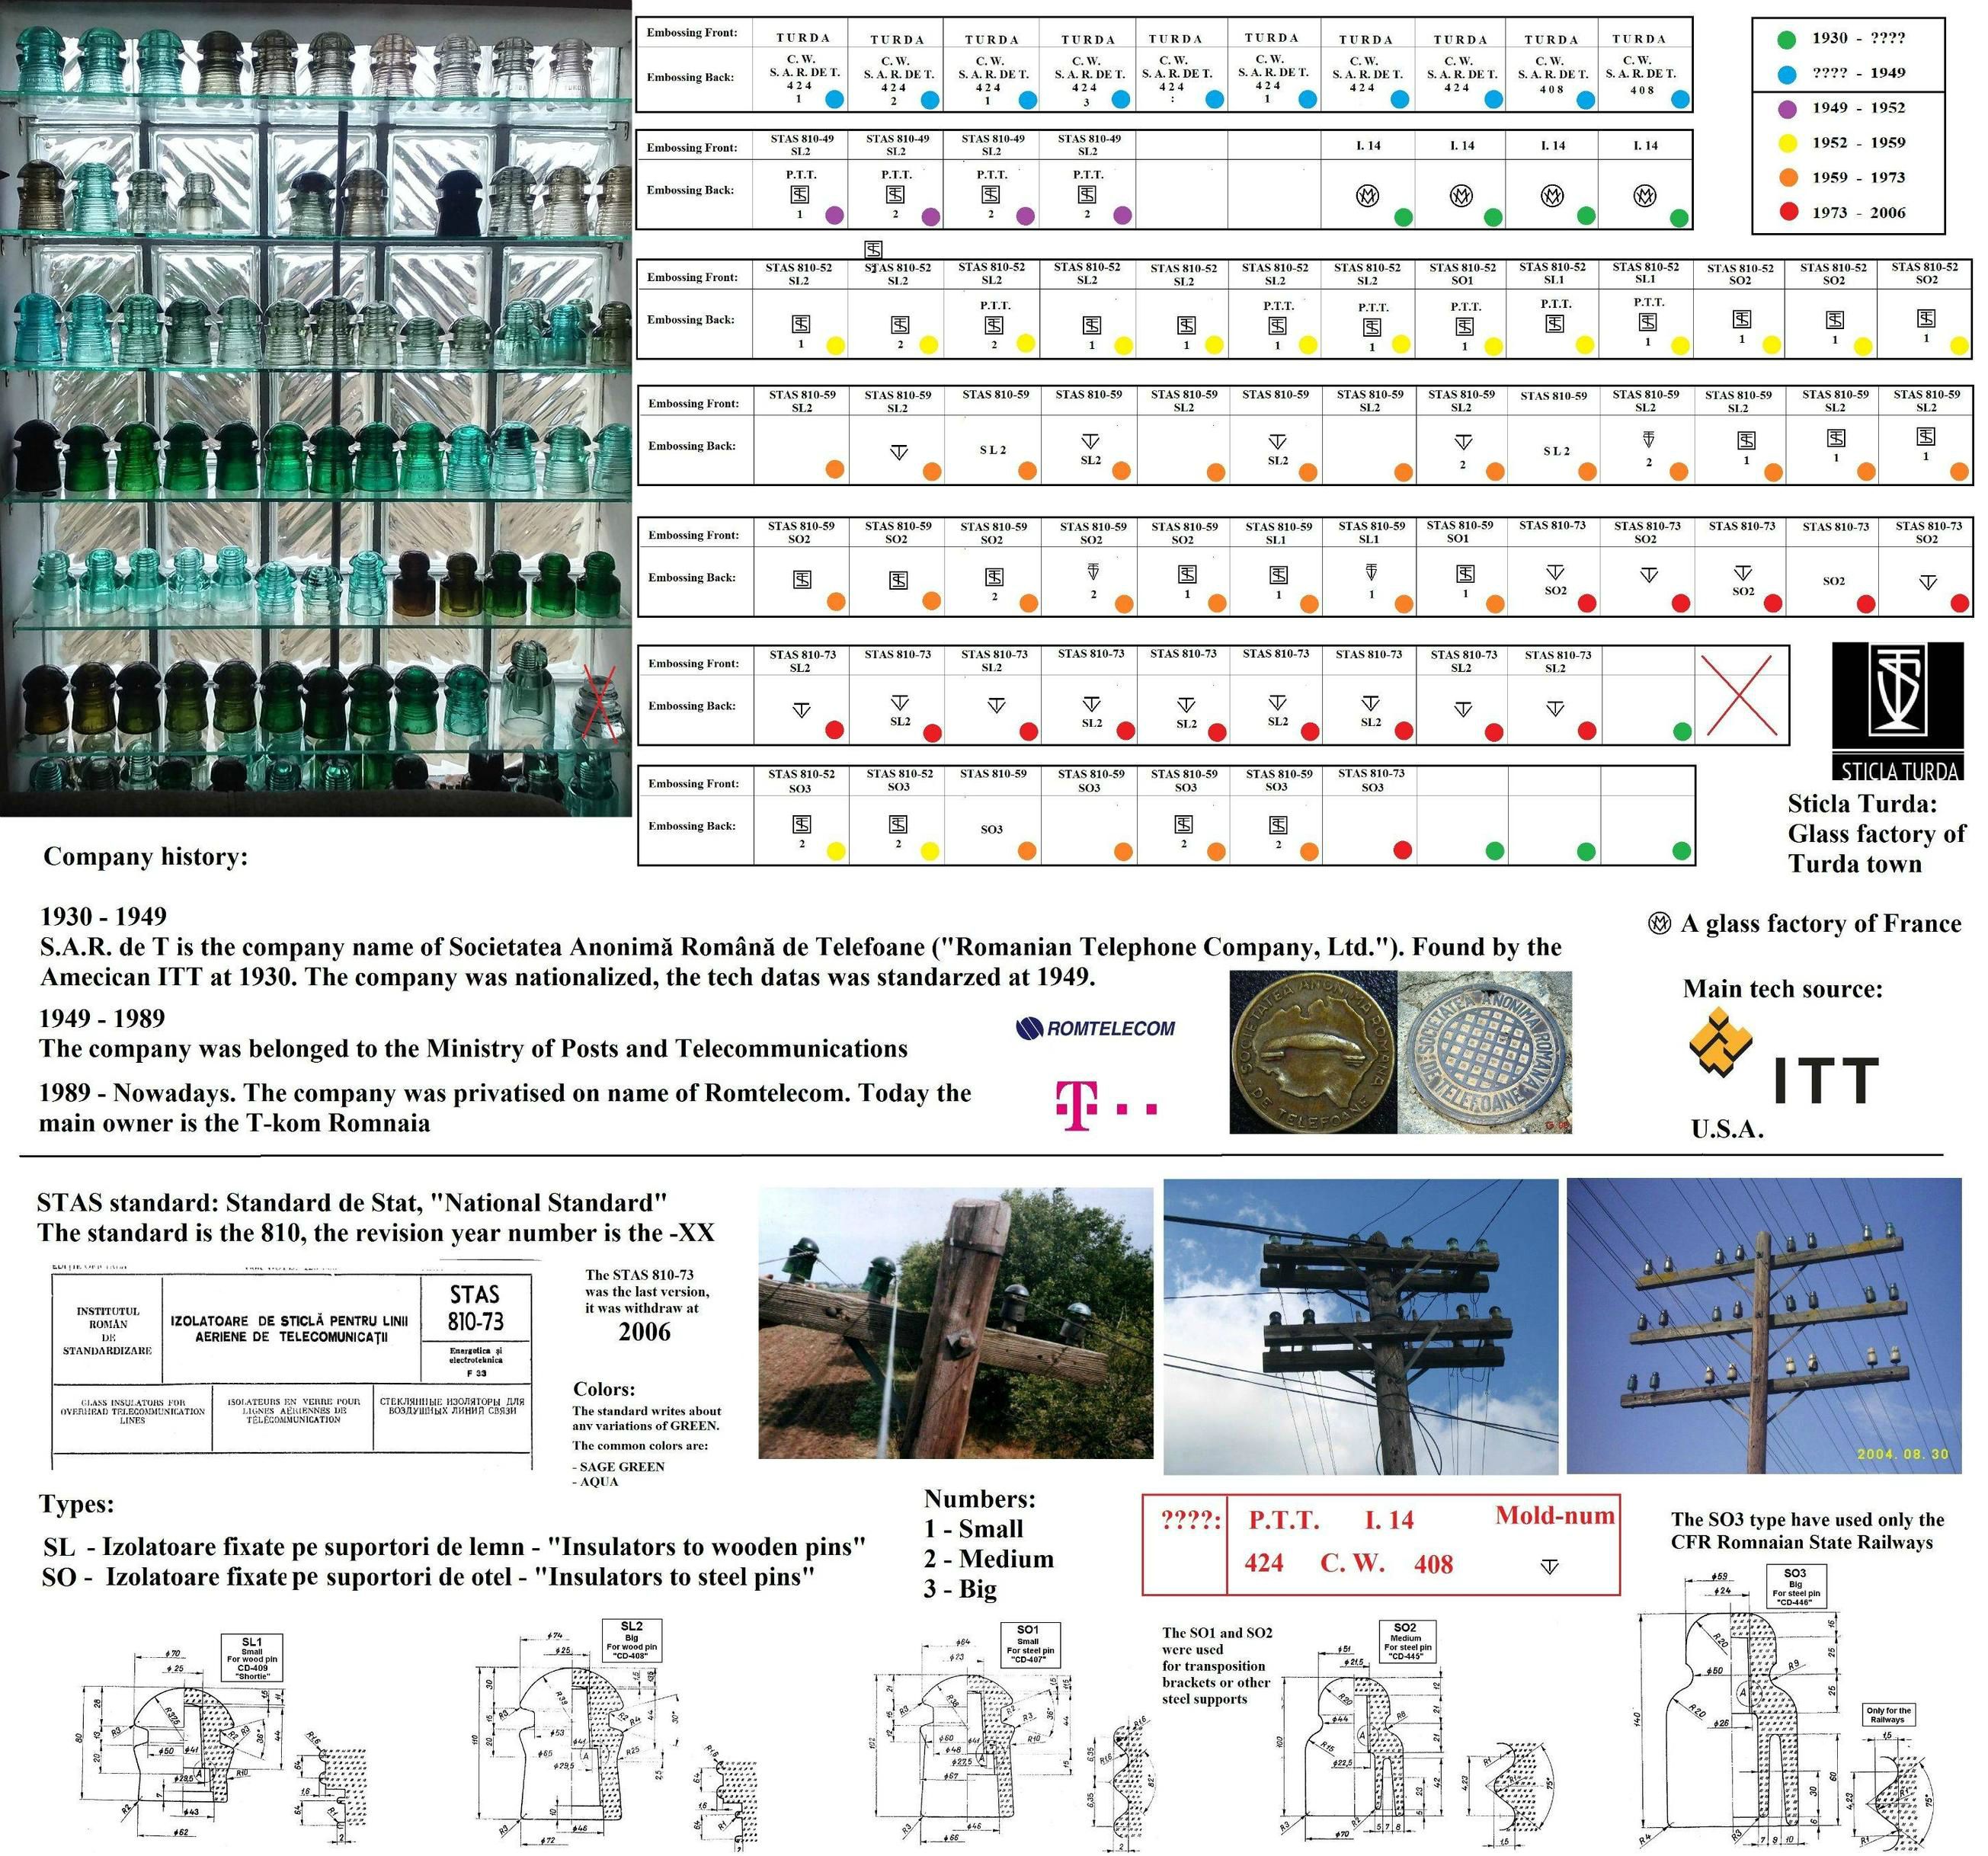Click the bold ITT lettering
The height and width of the screenshot is (1856, 1988).
point(1826,1081)
